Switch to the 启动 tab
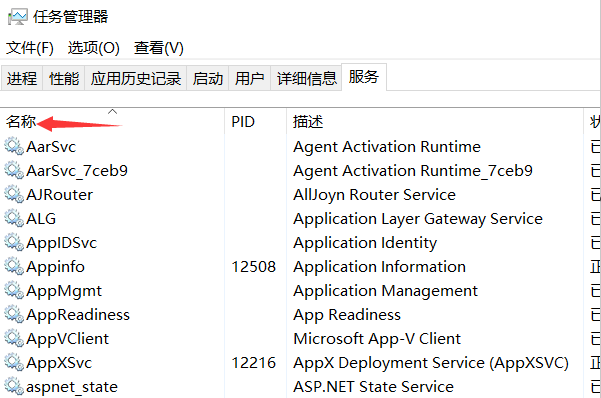 coord(208,78)
